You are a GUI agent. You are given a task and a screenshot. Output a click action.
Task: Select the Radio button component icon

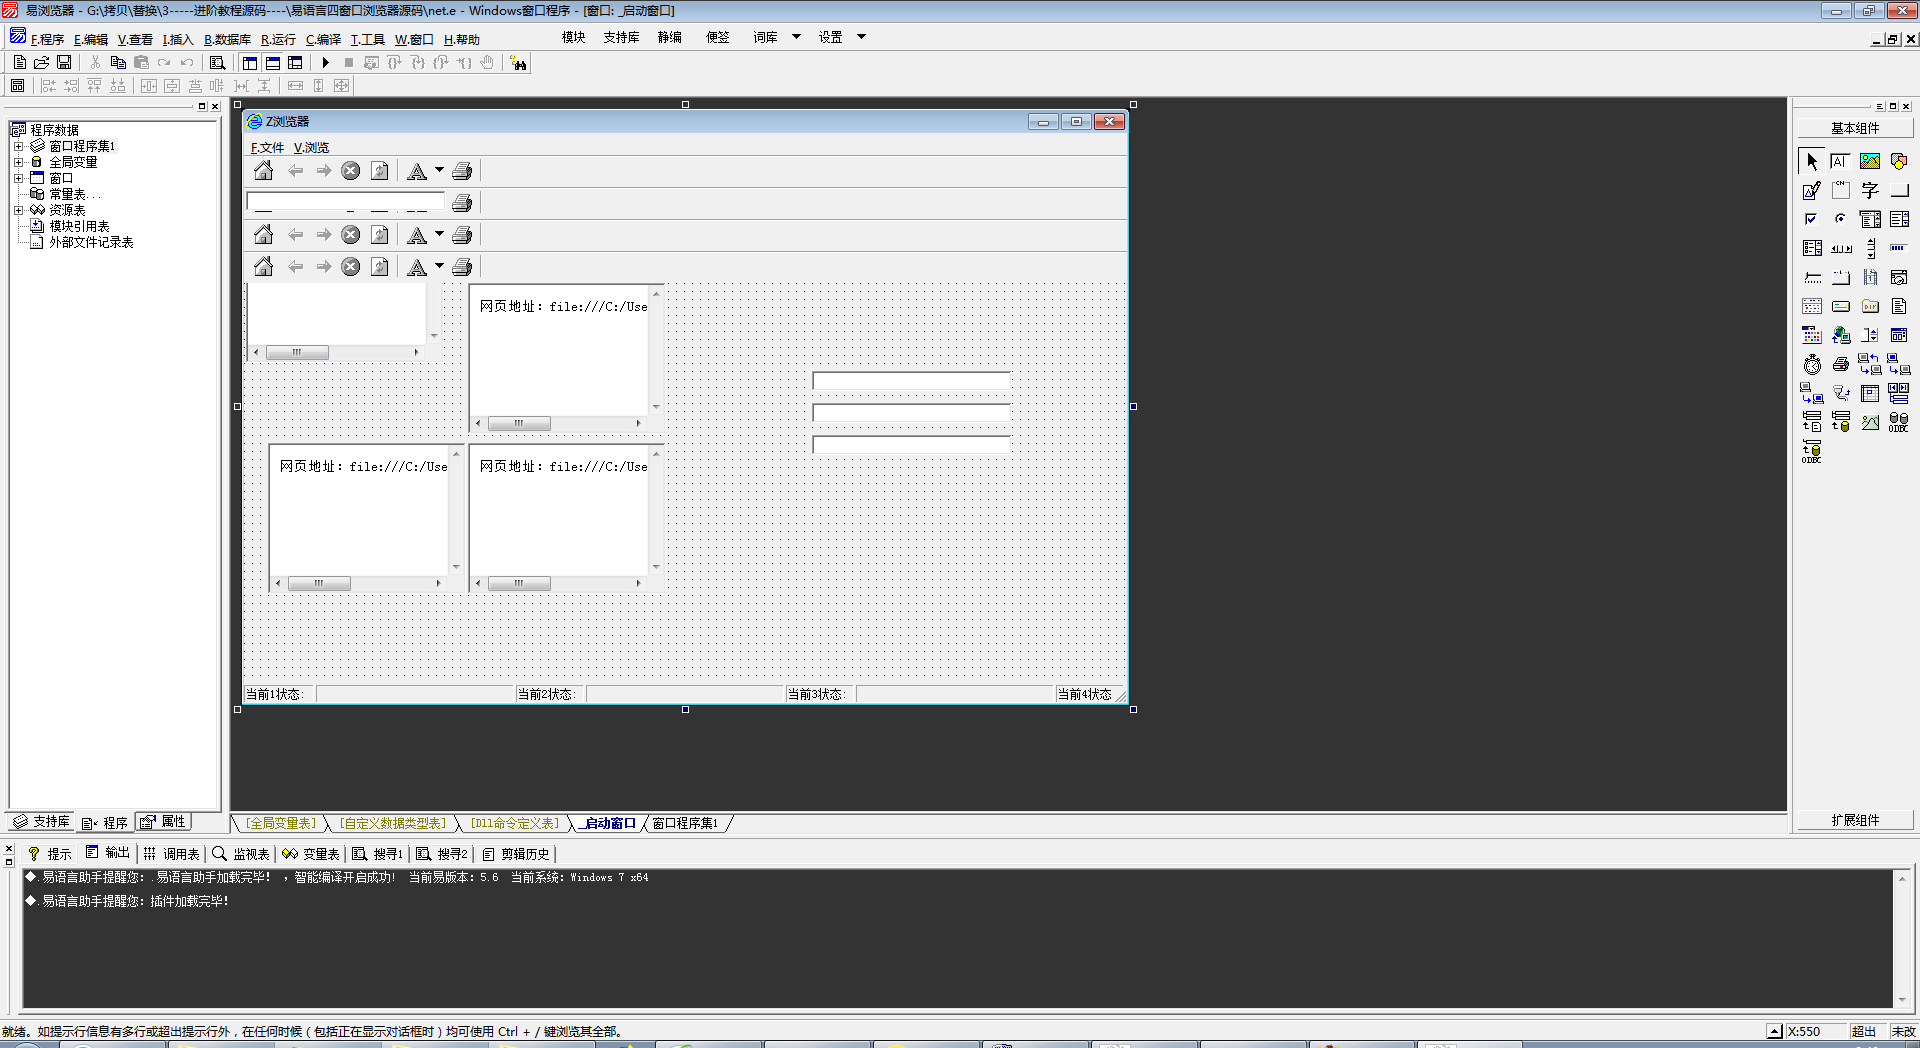1841,219
